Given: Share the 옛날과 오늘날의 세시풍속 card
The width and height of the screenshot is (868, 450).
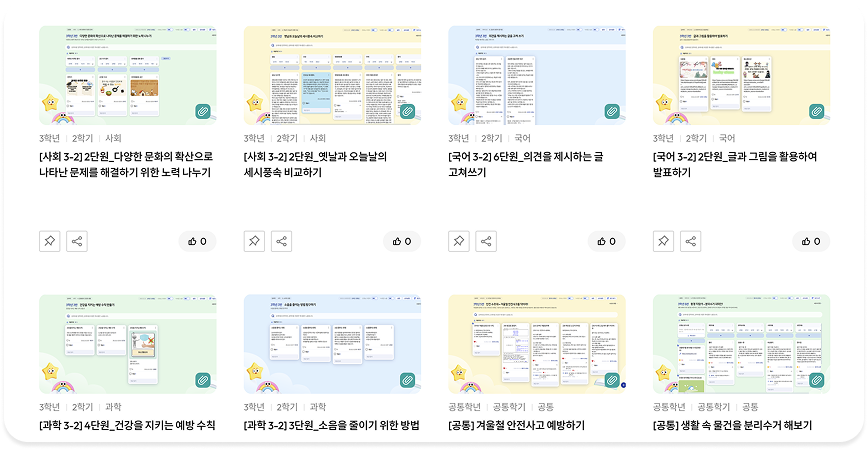Looking at the screenshot, I should (281, 241).
